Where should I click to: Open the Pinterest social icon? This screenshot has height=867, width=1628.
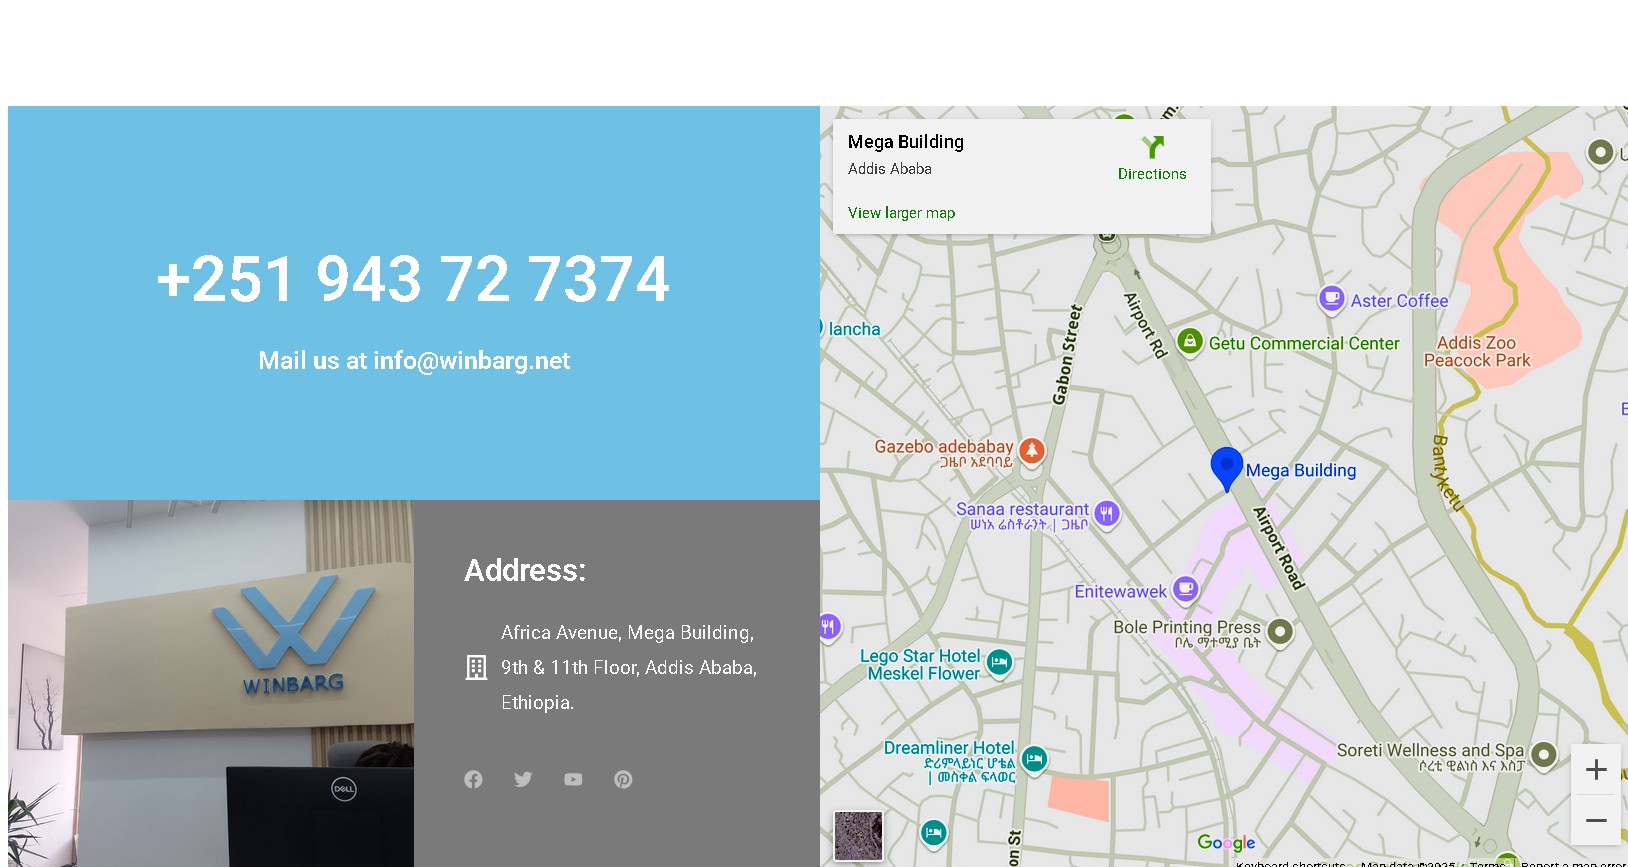[623, 779]
